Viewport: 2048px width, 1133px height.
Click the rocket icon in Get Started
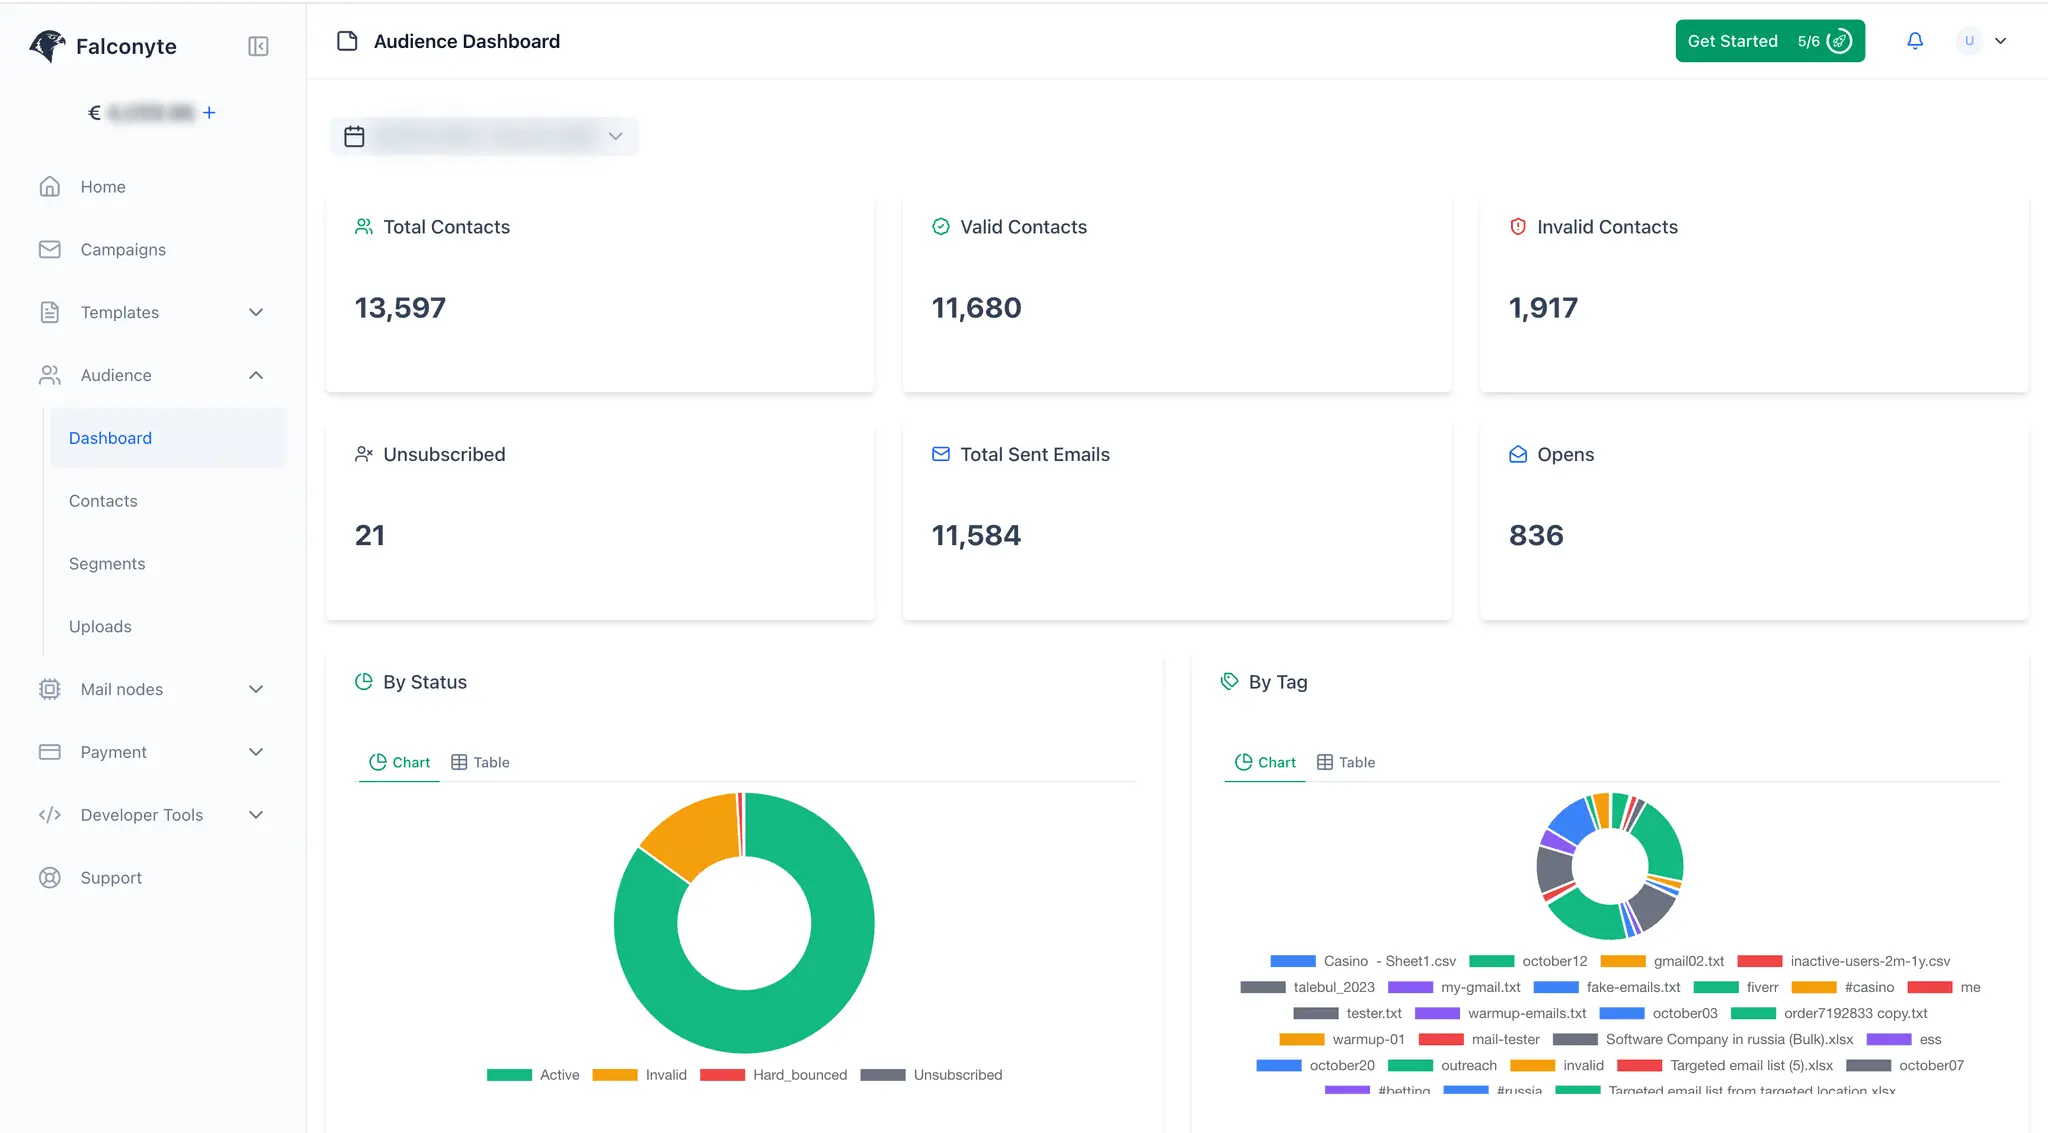[1839, 41]
